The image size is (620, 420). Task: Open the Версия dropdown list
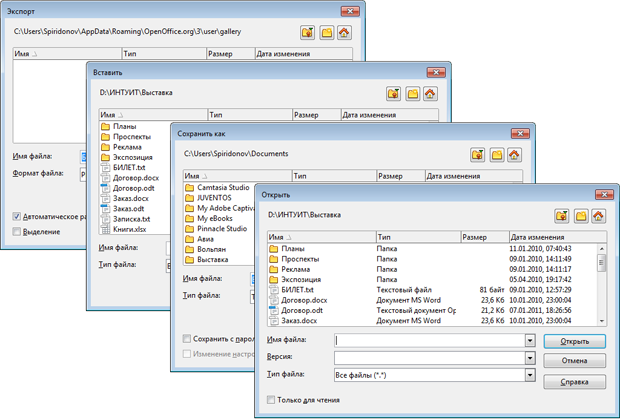tap(529, 357)
